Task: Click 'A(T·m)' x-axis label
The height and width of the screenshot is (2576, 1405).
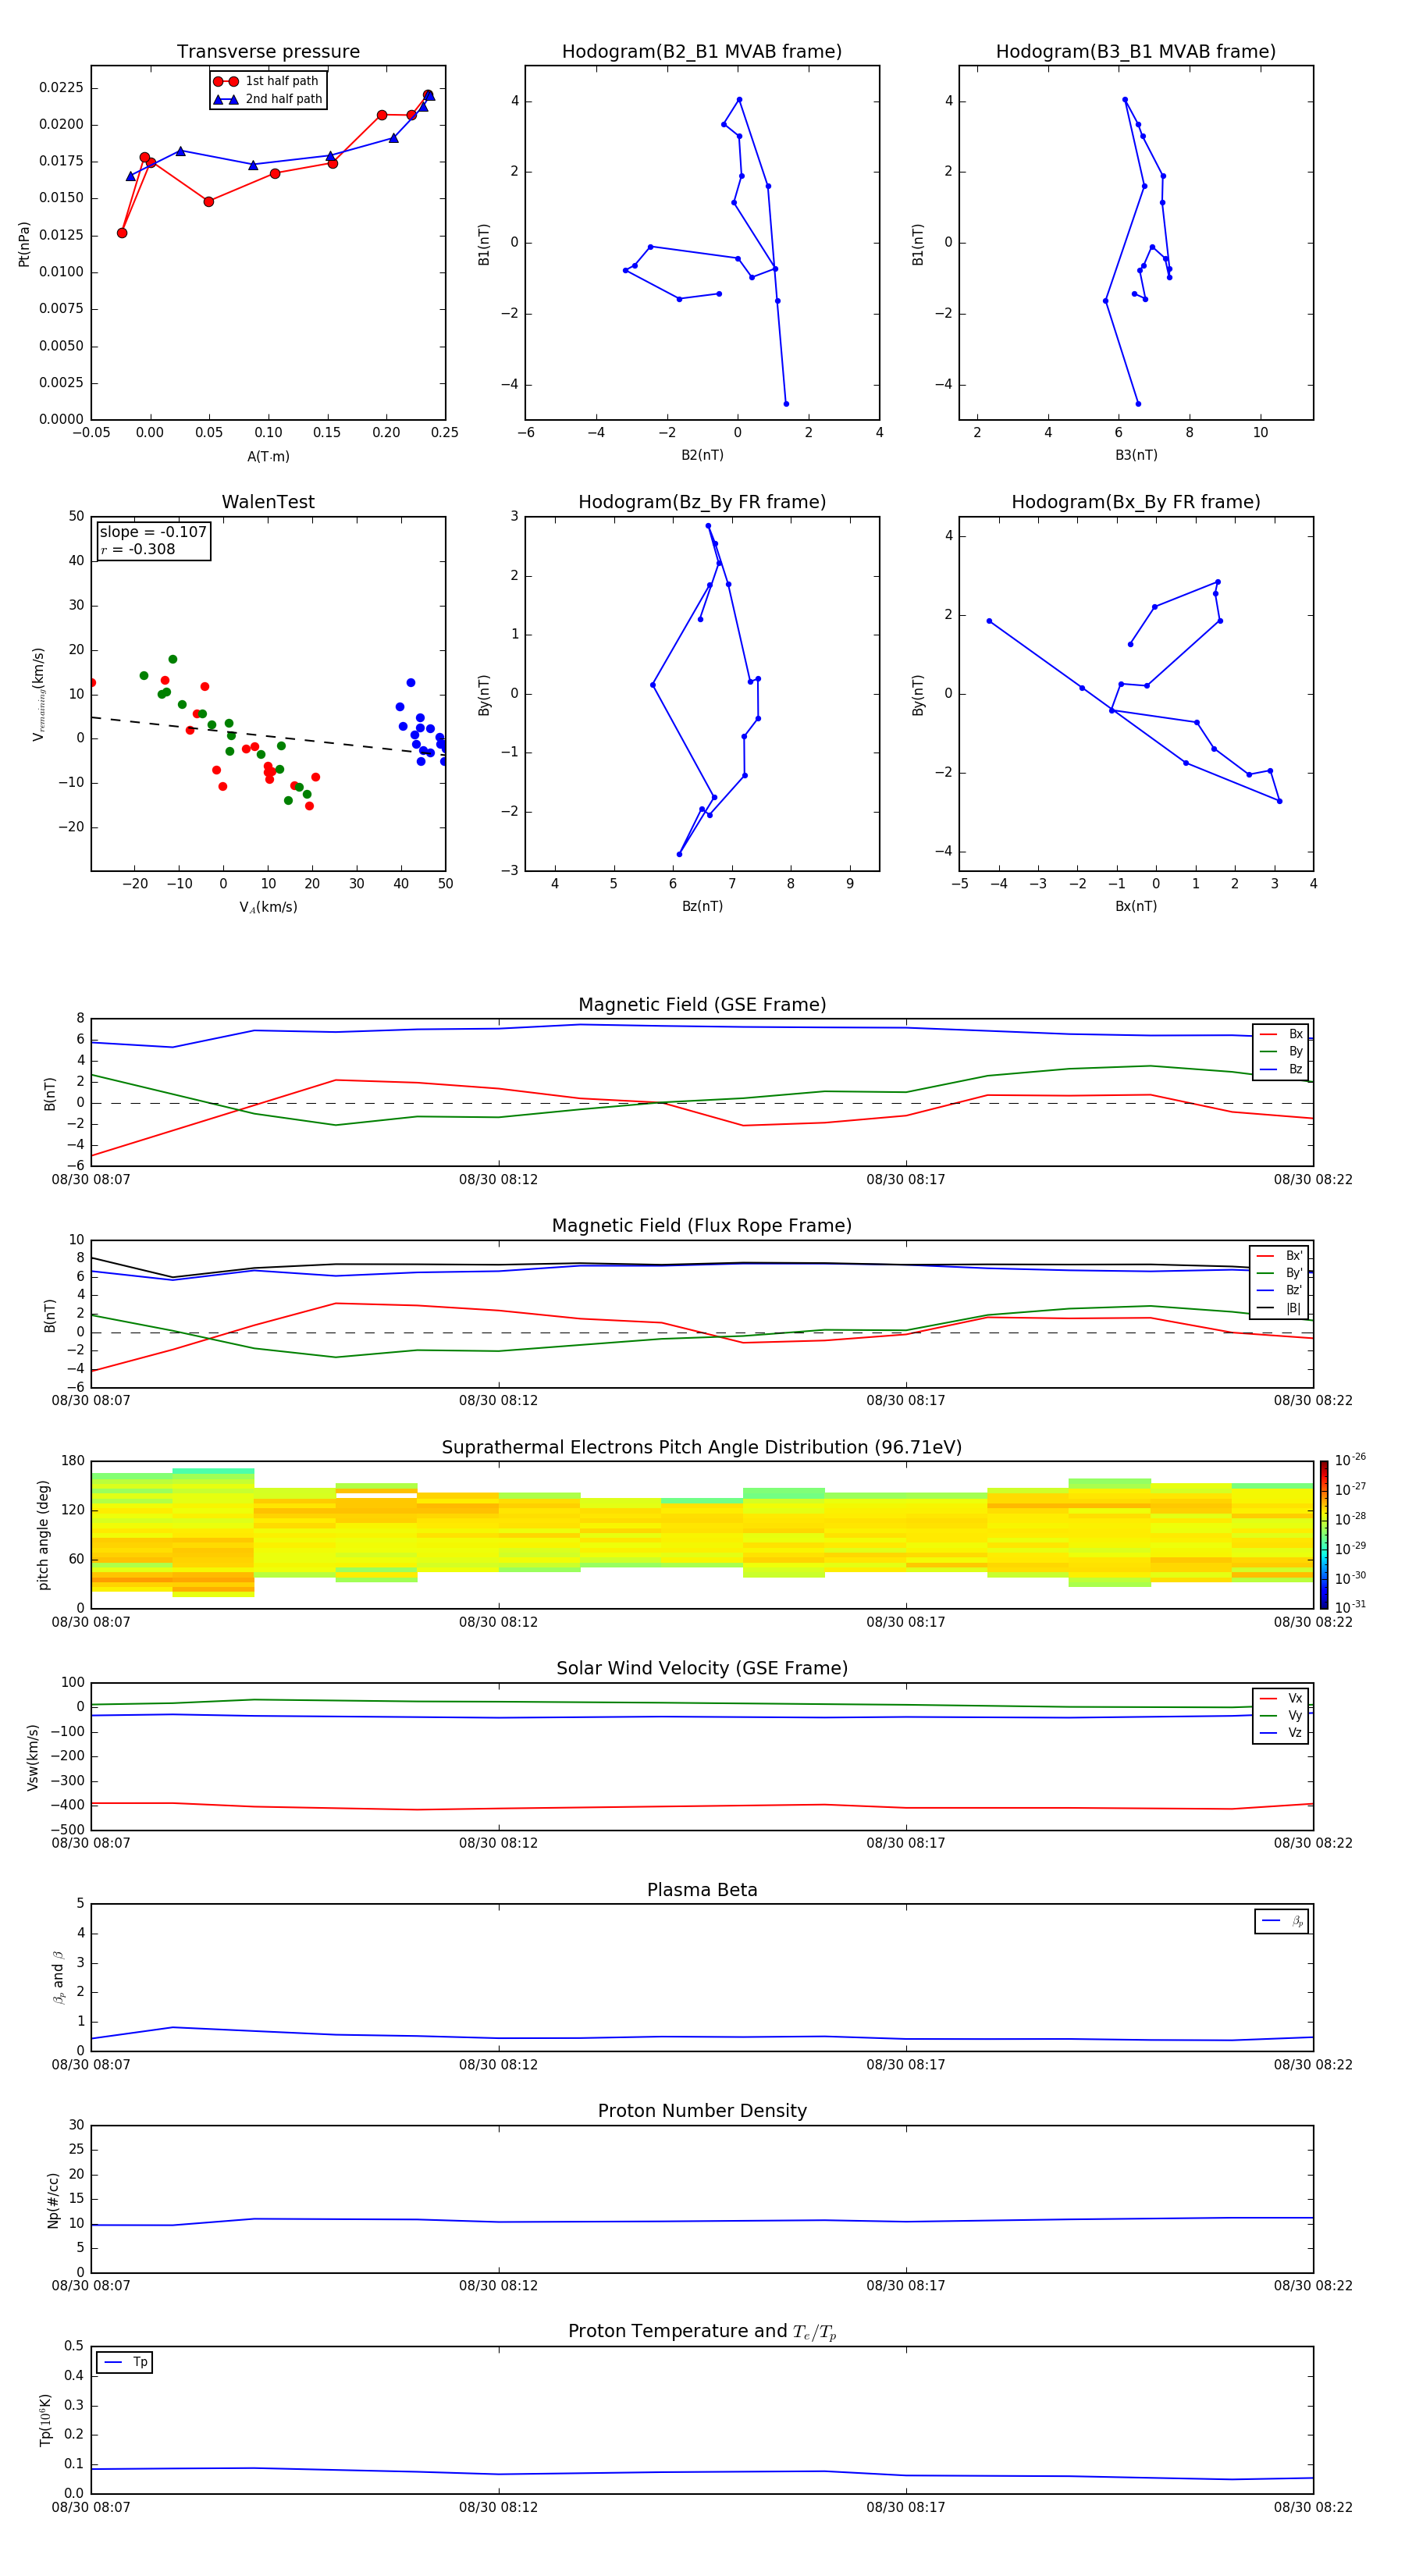Action: [x=268, y=457]
